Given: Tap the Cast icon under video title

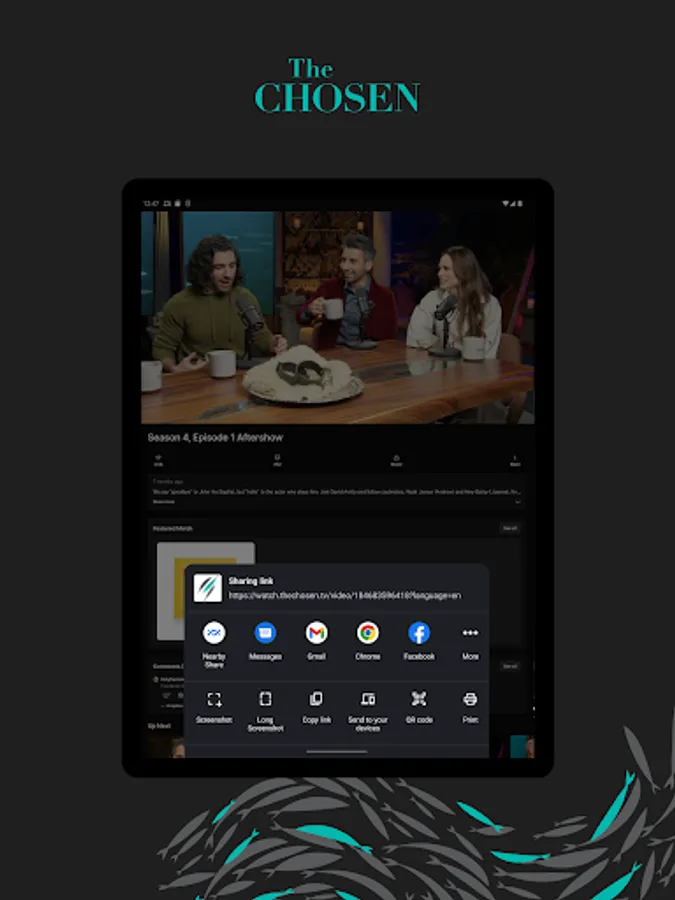Looking at the screenshot, I should click(158, 460).
